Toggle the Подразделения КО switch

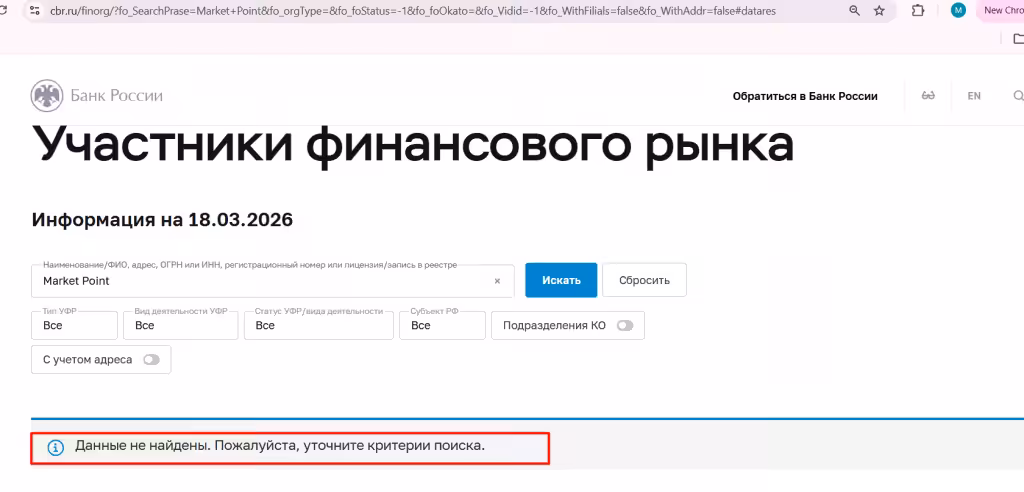coord(625,325)
